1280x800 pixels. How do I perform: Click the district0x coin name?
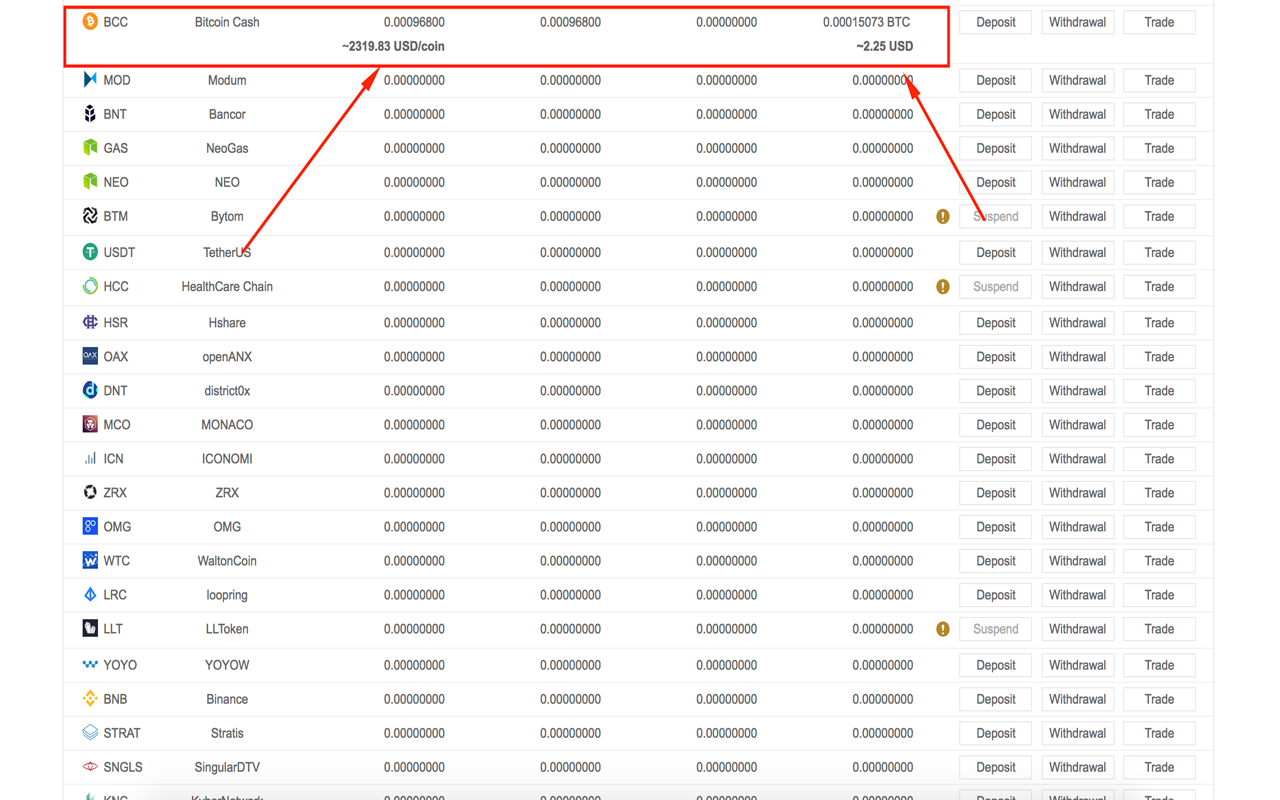click(x=227, y=390)
